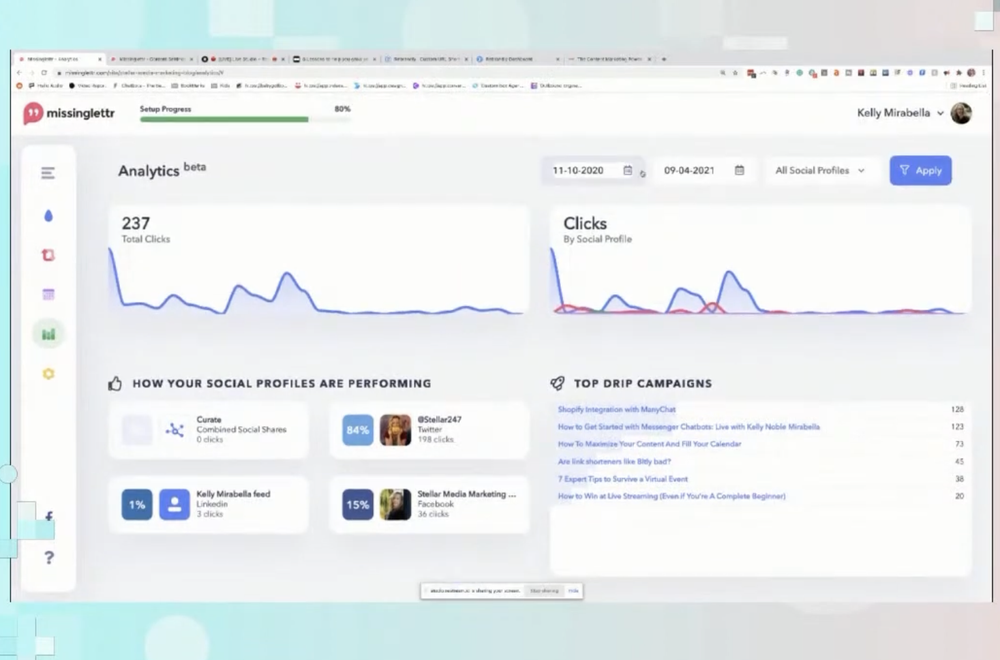This screenshot has width=1000, height=660.
Task: Select the green analytics bar-chart sidebar icon
Action: (48, 334)
